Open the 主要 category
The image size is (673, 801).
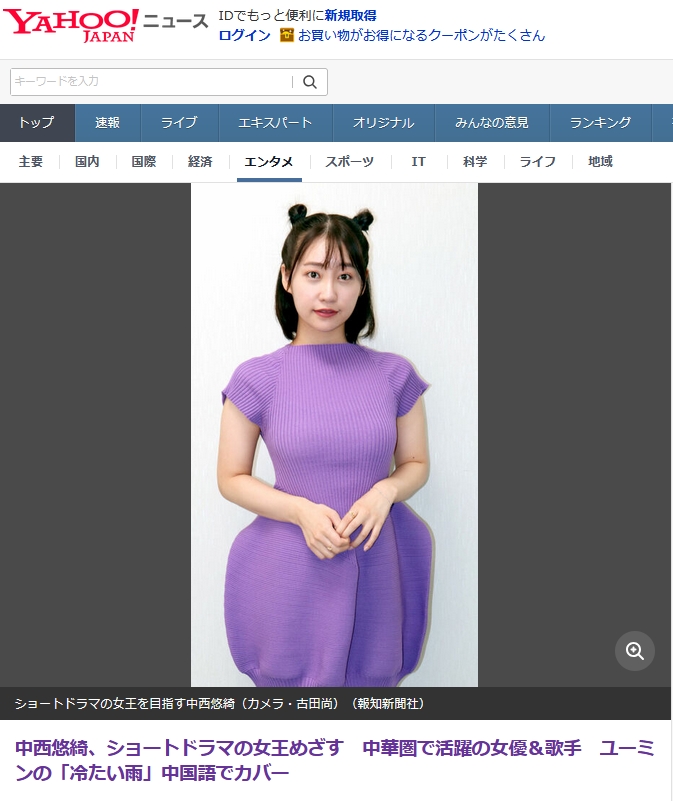coord(31,162)
